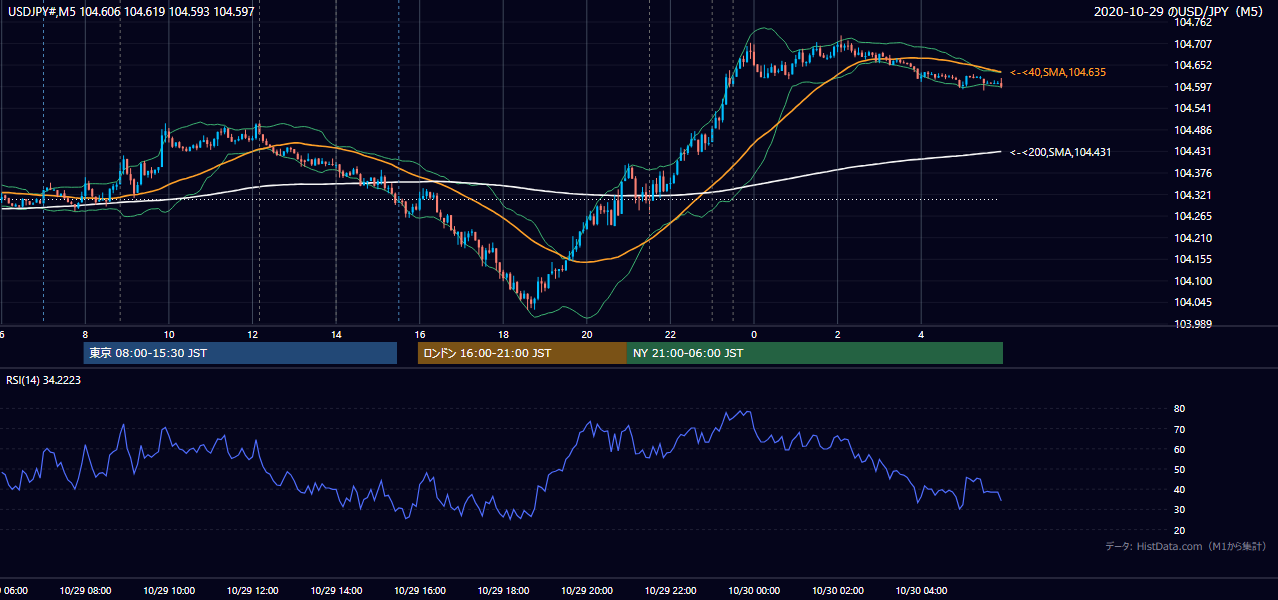Click price scale label 104.376
Screen dimensions: 1278x600
tap(1194, 173)
